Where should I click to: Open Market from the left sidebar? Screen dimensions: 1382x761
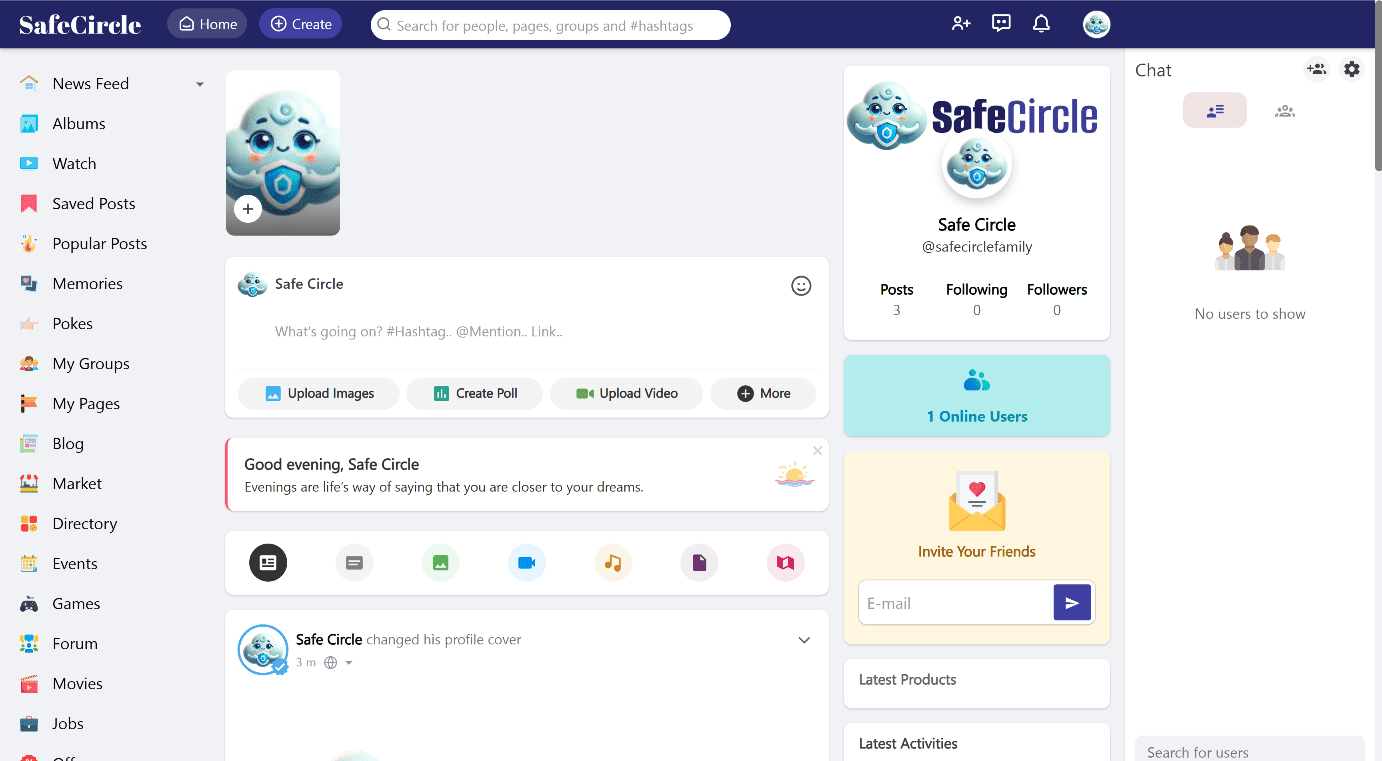(x=77, y=484)
